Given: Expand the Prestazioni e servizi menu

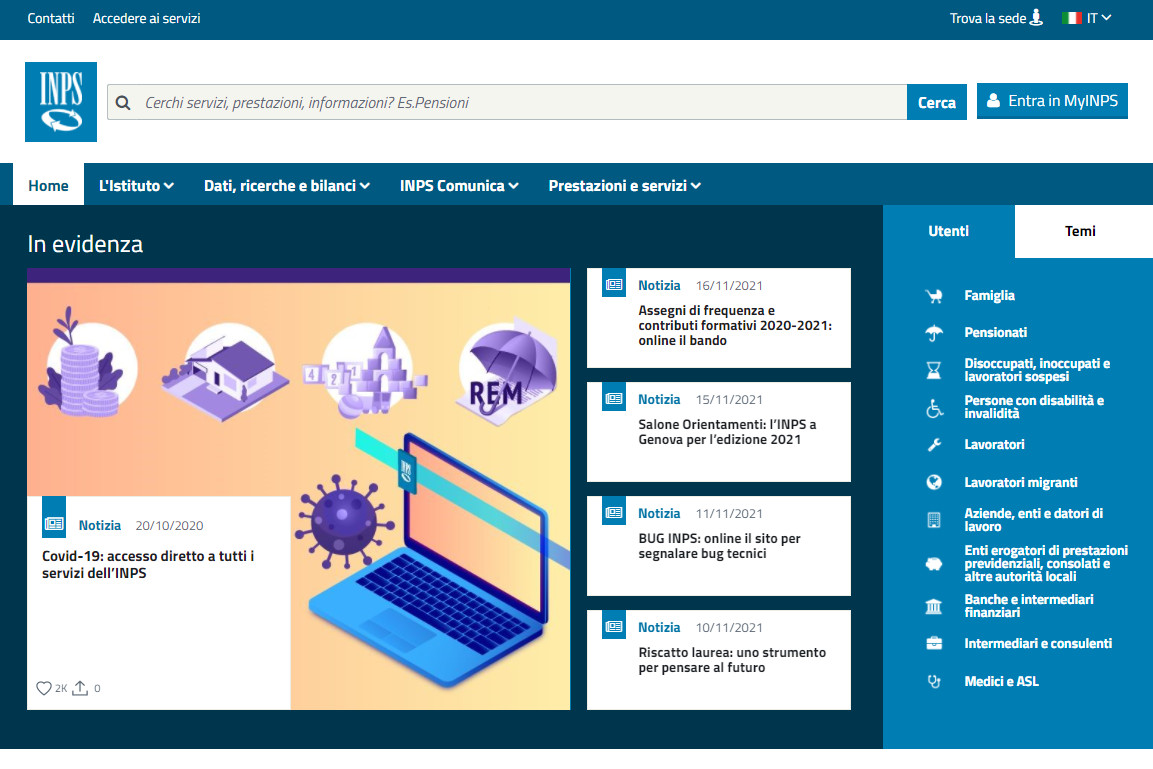Looking at the screenshot, I should pos(624,186).
